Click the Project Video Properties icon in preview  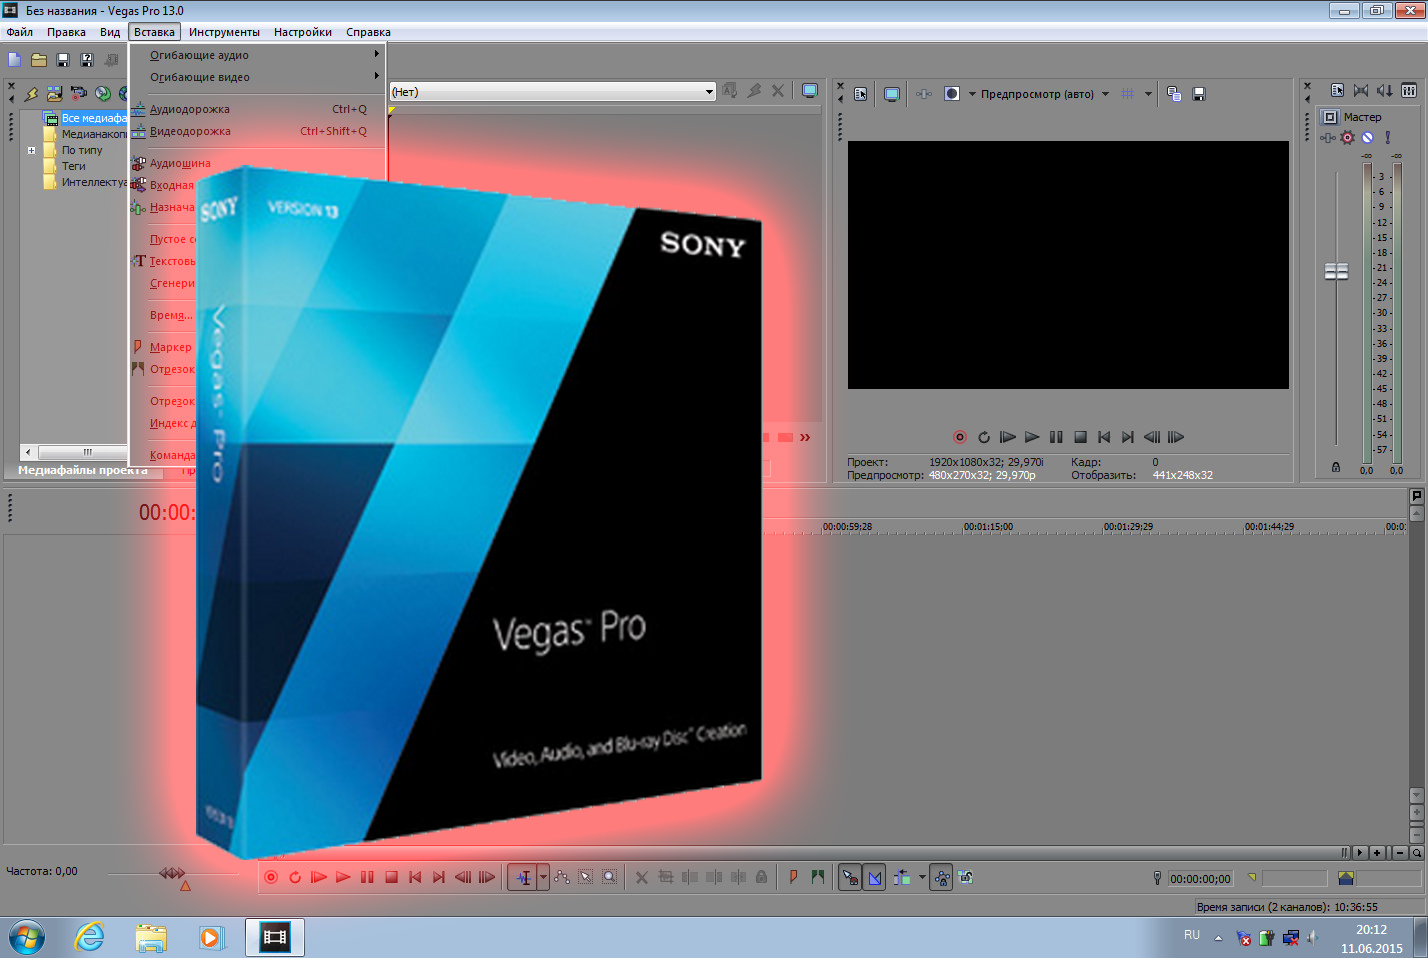tap(861, 94)
